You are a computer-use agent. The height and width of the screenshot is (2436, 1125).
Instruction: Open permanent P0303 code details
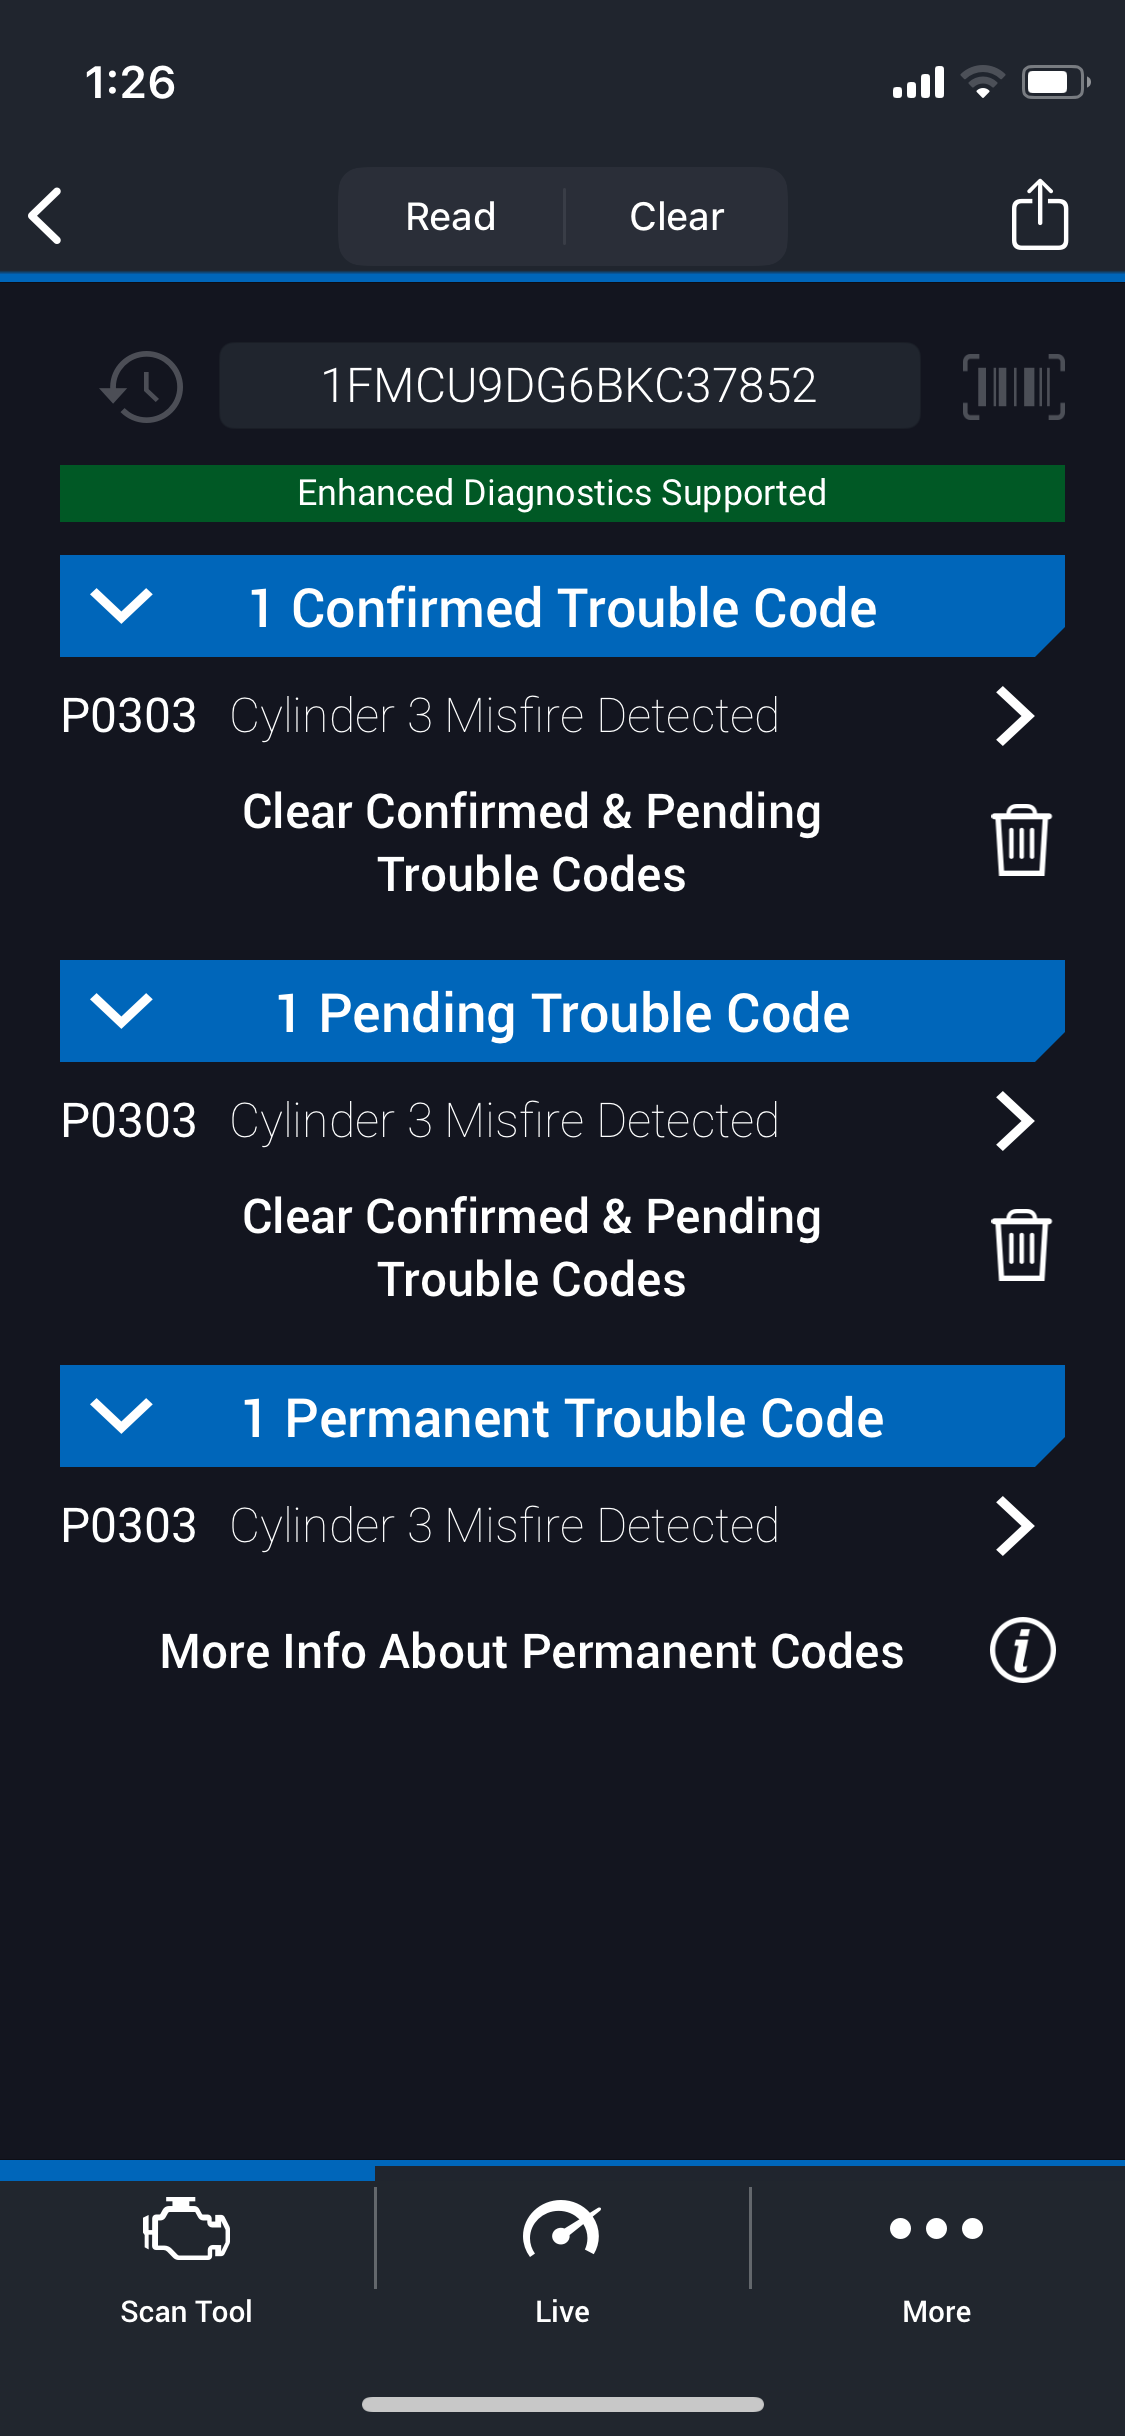[x=1014, y=1526]
